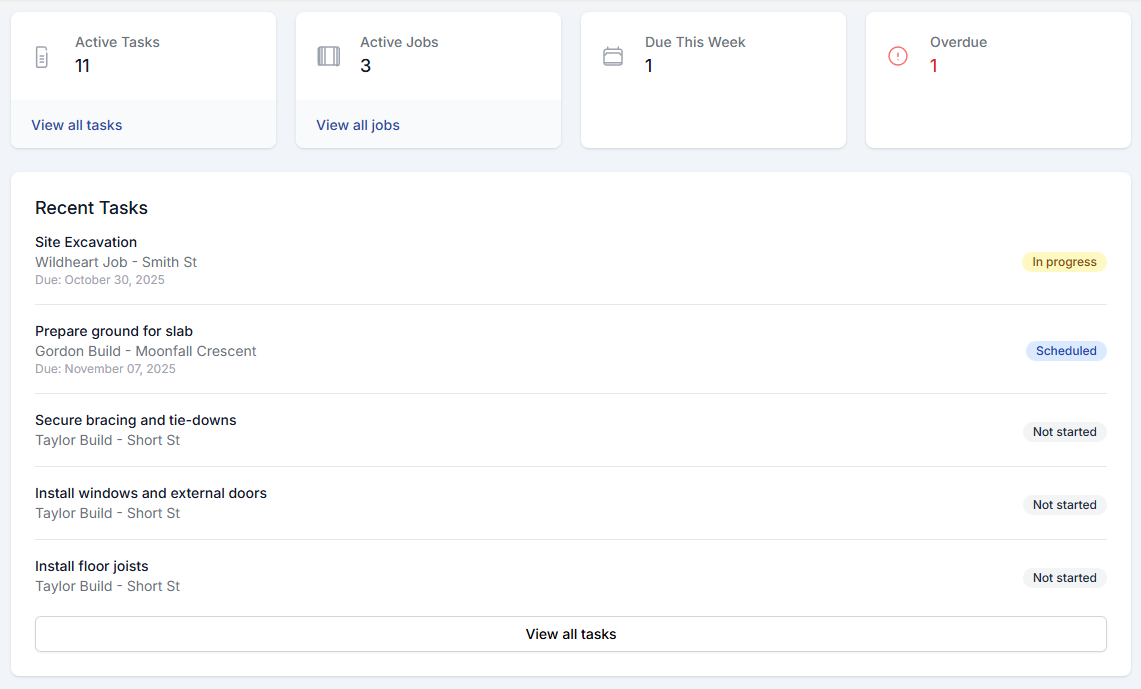
Task: Click the Scheduled status badge
Action: point(1066,351)
